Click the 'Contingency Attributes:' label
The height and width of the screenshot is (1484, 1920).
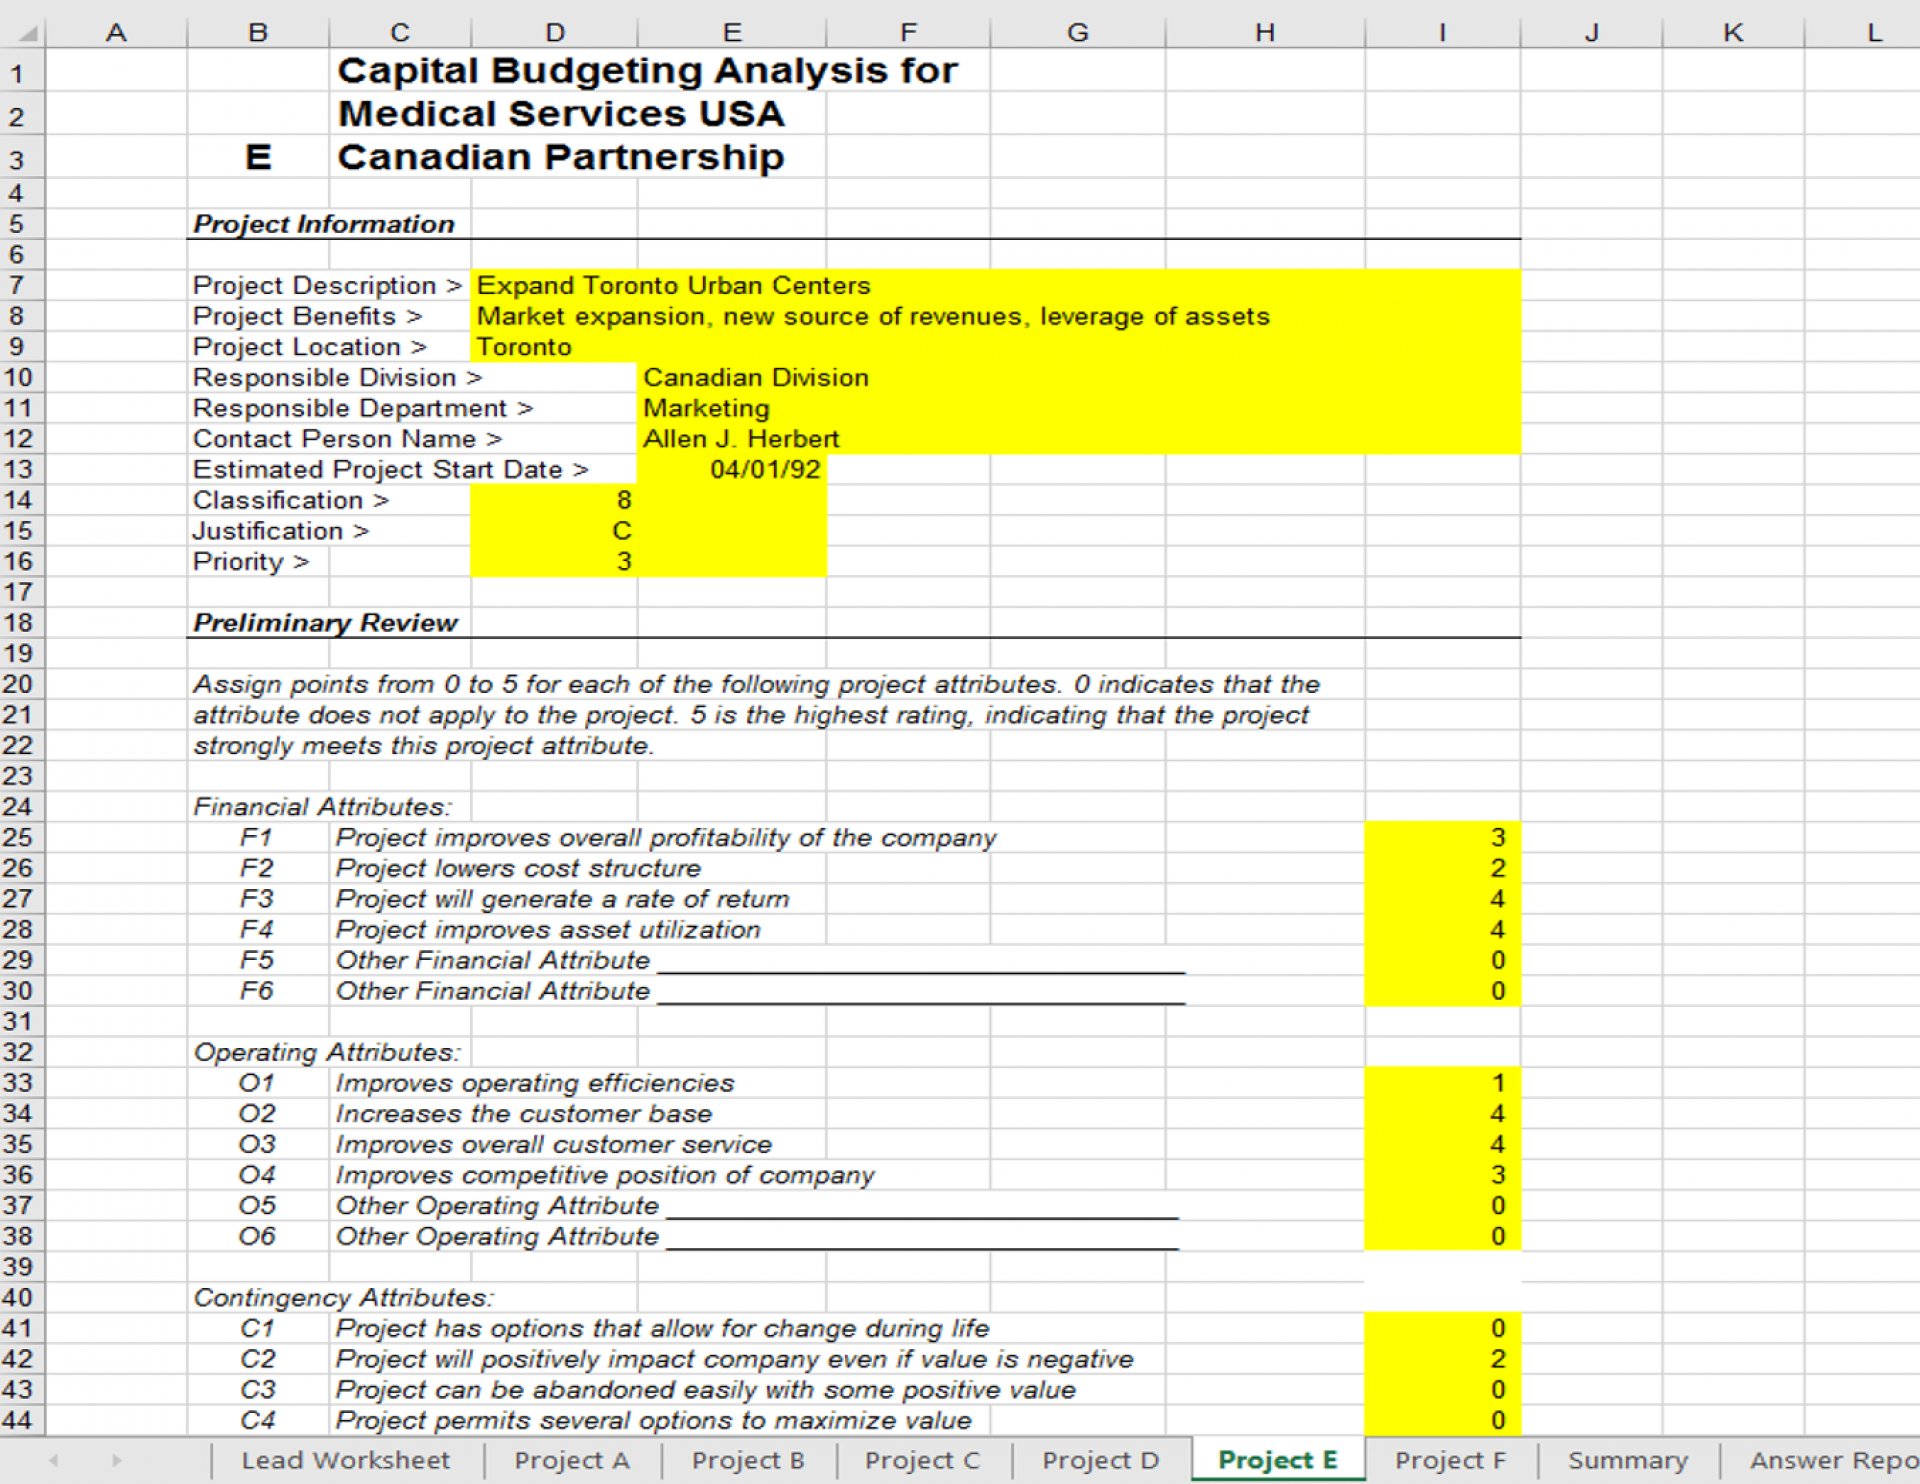click(343, 1298)
